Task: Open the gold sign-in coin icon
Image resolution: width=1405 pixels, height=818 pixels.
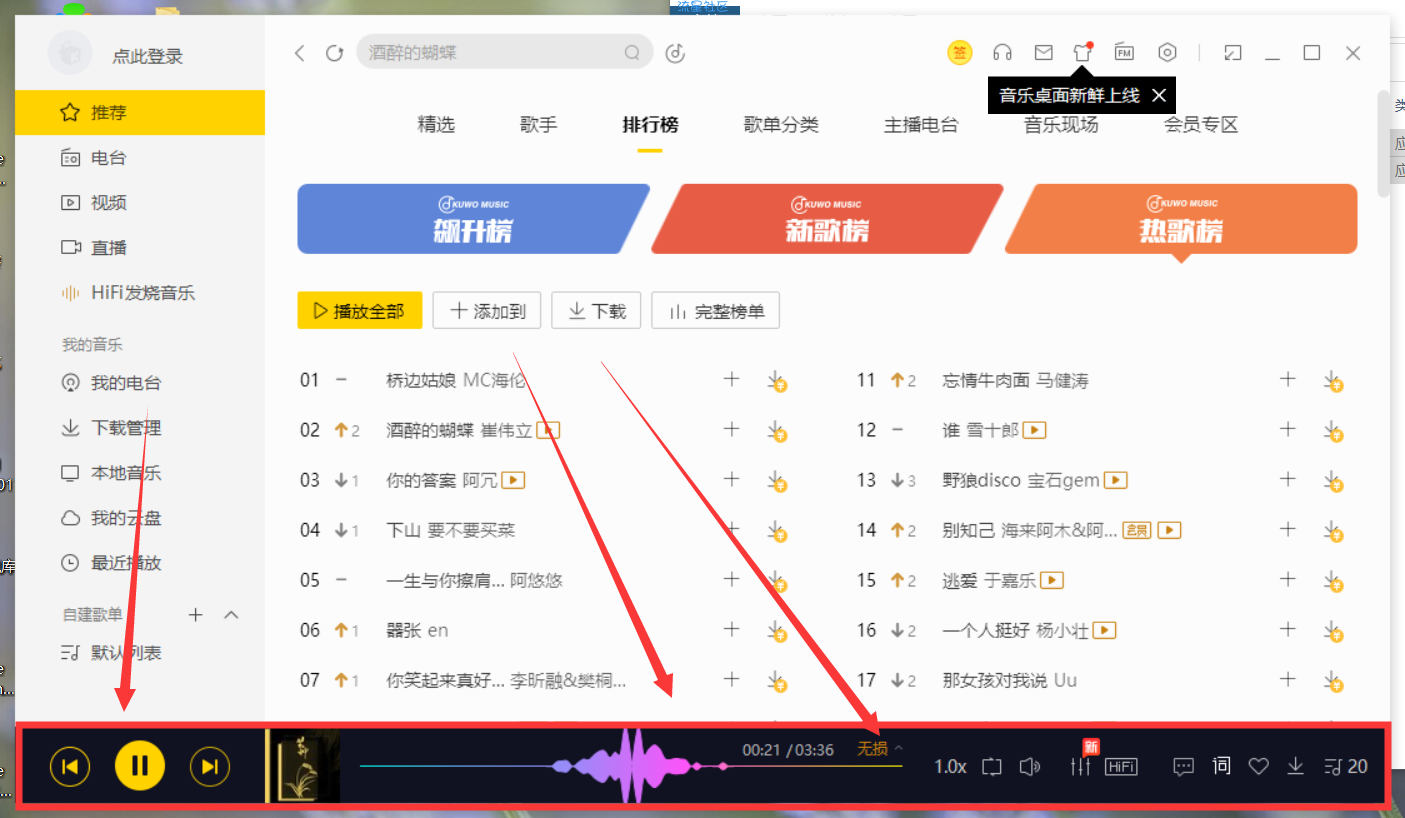Action: pos(960,53)
